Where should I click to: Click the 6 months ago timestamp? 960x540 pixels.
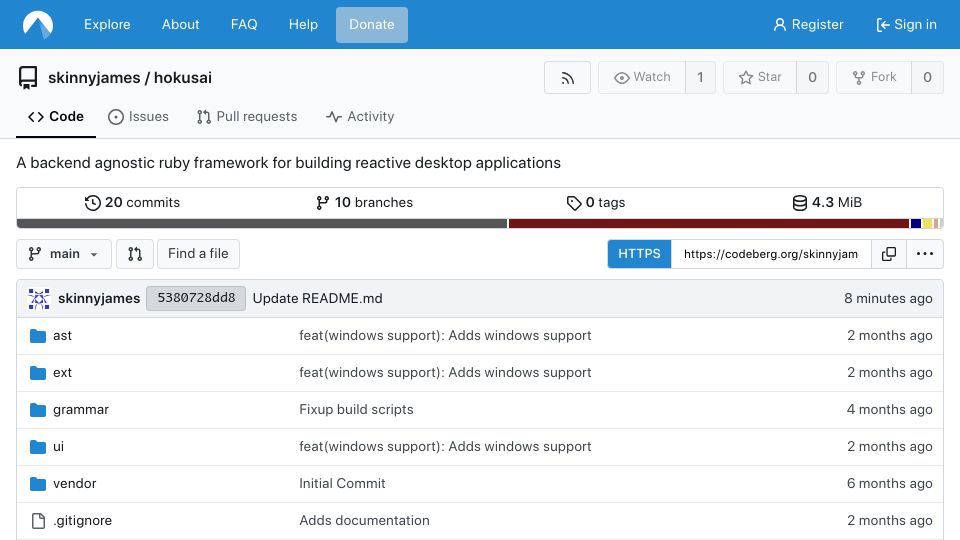pyautogui.click(x=890, y=484)
